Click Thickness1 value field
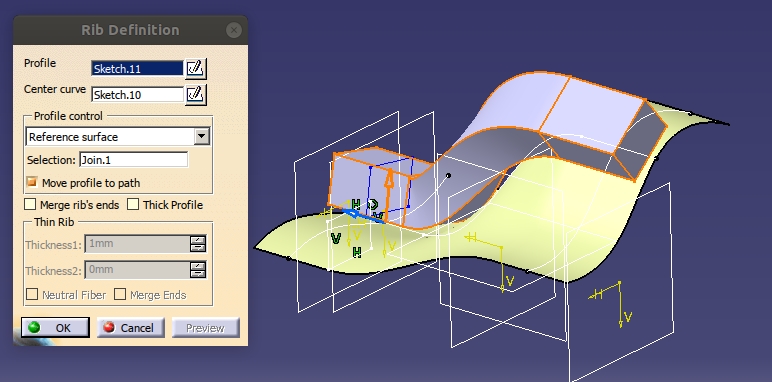This screenshot has height=382, width=772. pos(137,244)
